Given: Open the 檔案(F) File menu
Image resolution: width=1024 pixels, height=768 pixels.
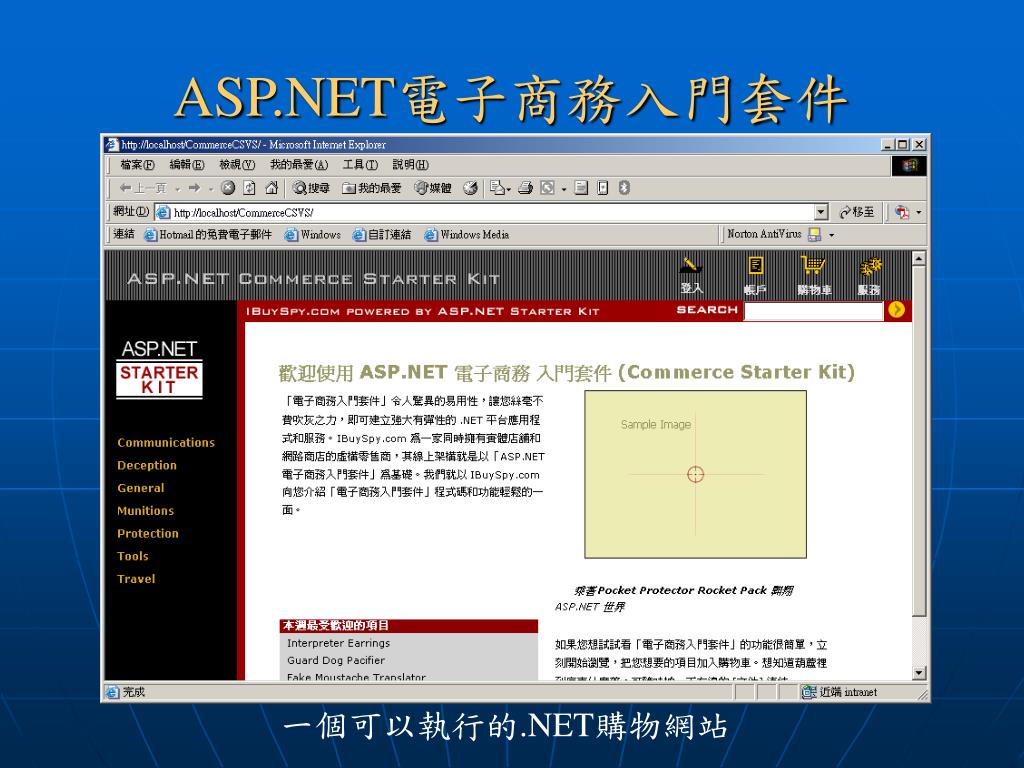Looking at the screenshot, I should (137, 165).
